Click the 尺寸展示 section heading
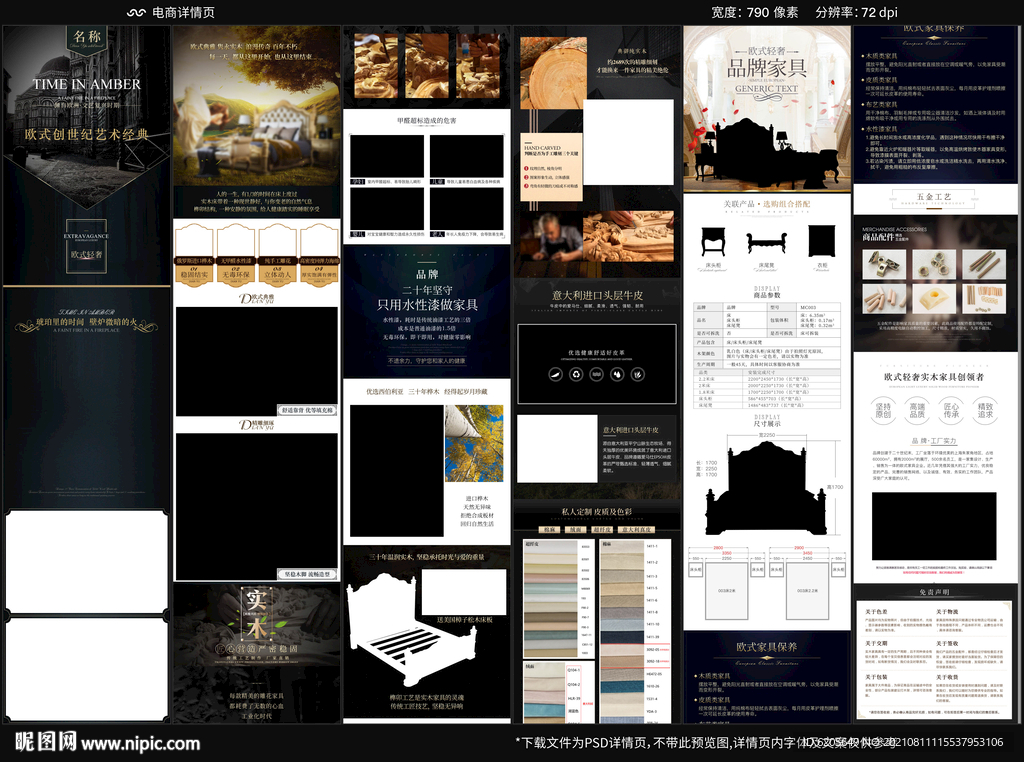This screenshot has width=1024, height=762. click(x=767, y=424)
